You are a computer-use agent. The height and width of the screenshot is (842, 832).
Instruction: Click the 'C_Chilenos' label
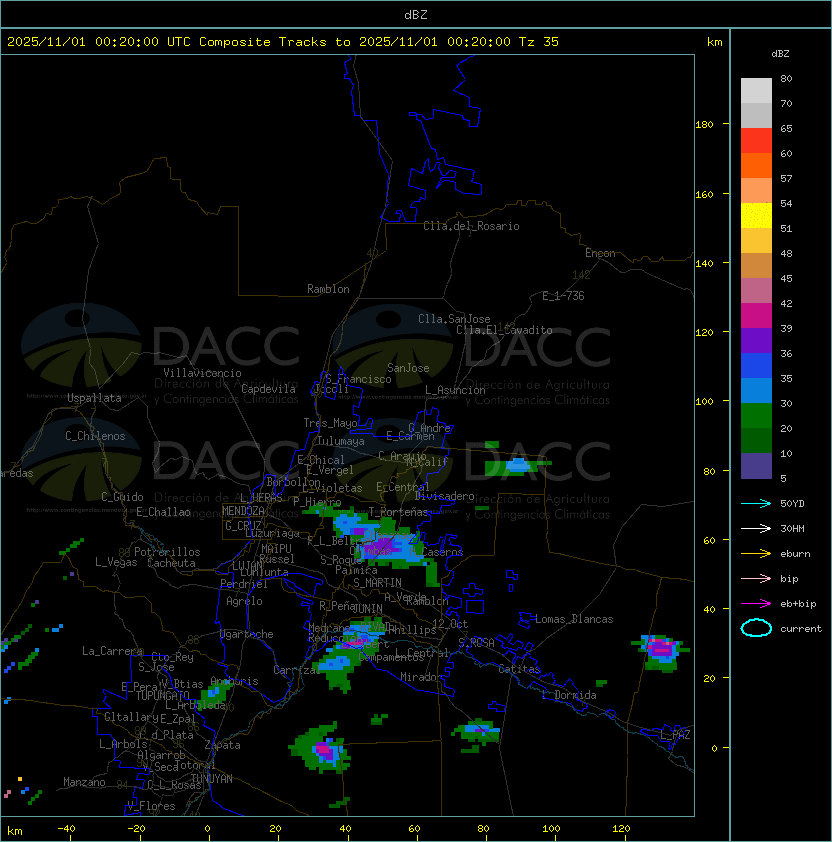coord(95,436)
